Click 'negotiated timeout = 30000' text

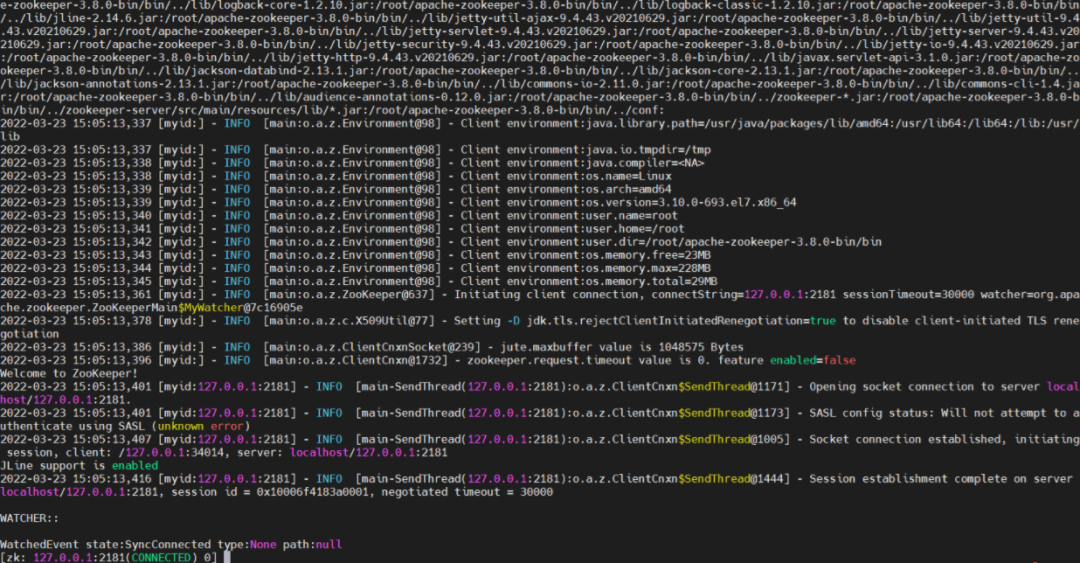point(467,492)
